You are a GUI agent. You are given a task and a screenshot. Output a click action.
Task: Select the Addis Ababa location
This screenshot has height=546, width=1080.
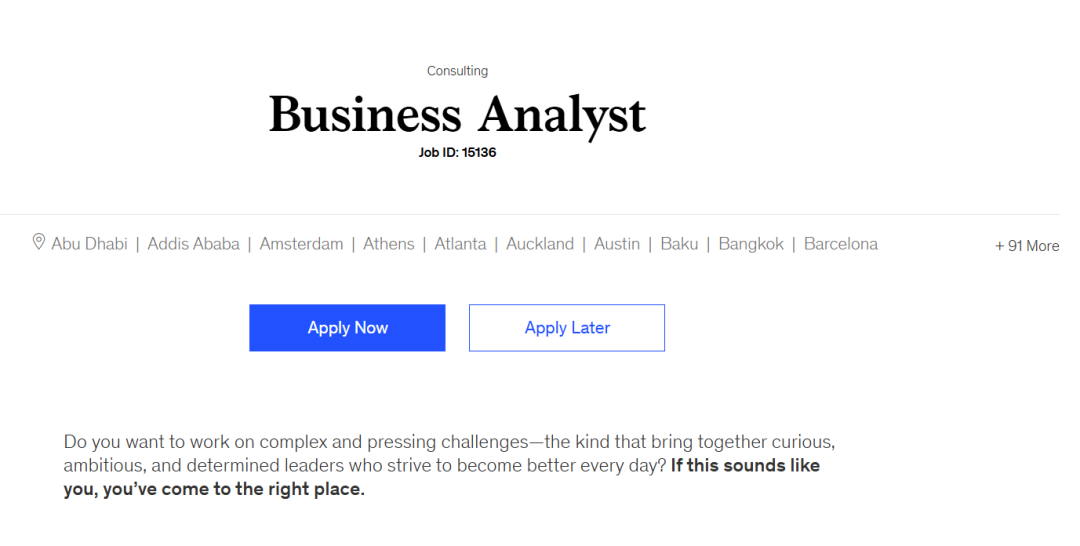click(194, 244)
